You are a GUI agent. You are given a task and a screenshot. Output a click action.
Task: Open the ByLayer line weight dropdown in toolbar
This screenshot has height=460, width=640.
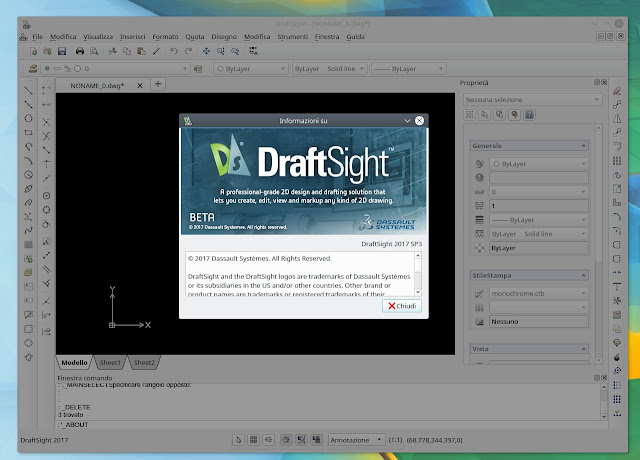408,69
